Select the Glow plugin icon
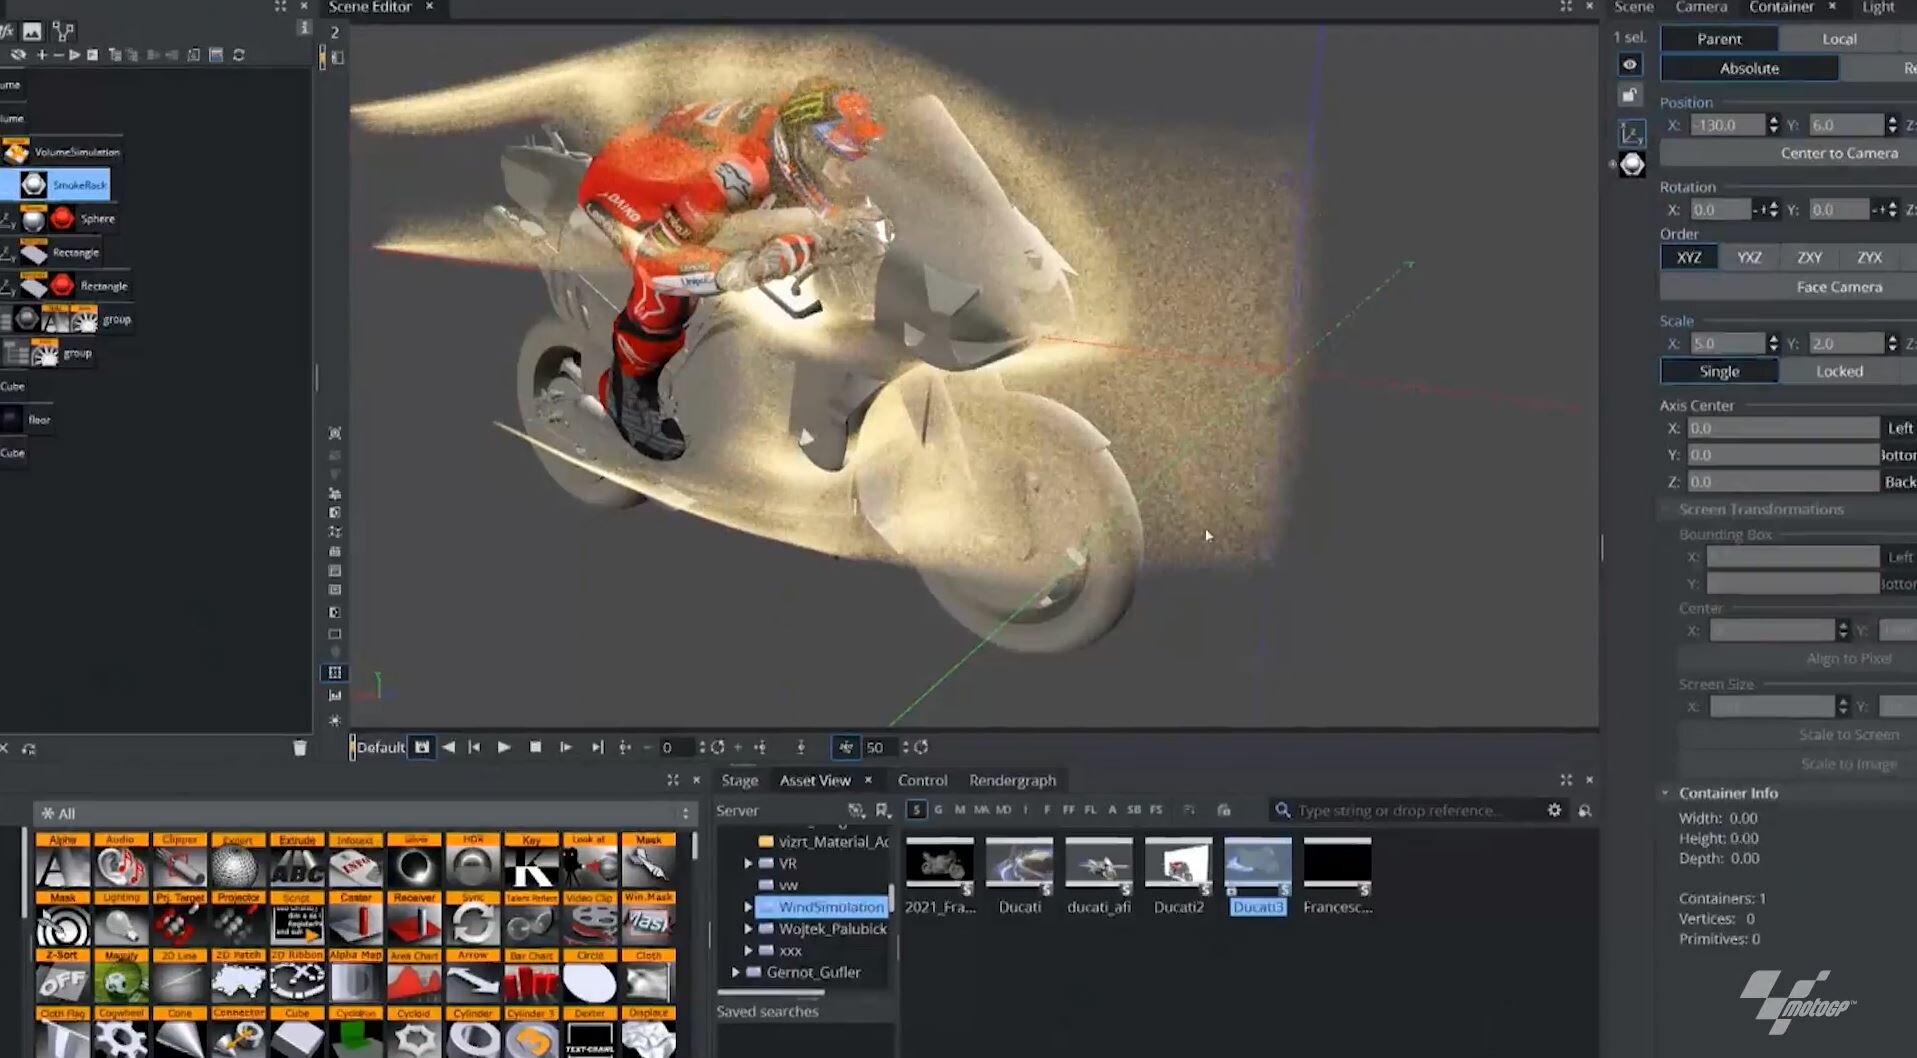 414,861
